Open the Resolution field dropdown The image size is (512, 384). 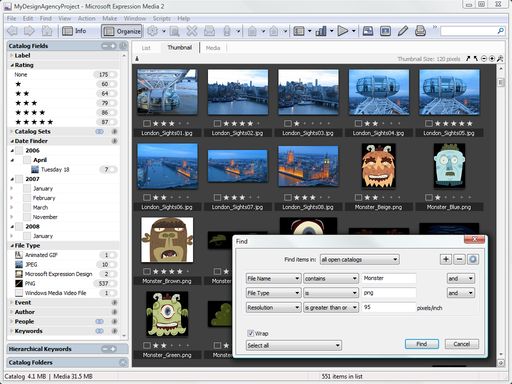tap(273, 308)
